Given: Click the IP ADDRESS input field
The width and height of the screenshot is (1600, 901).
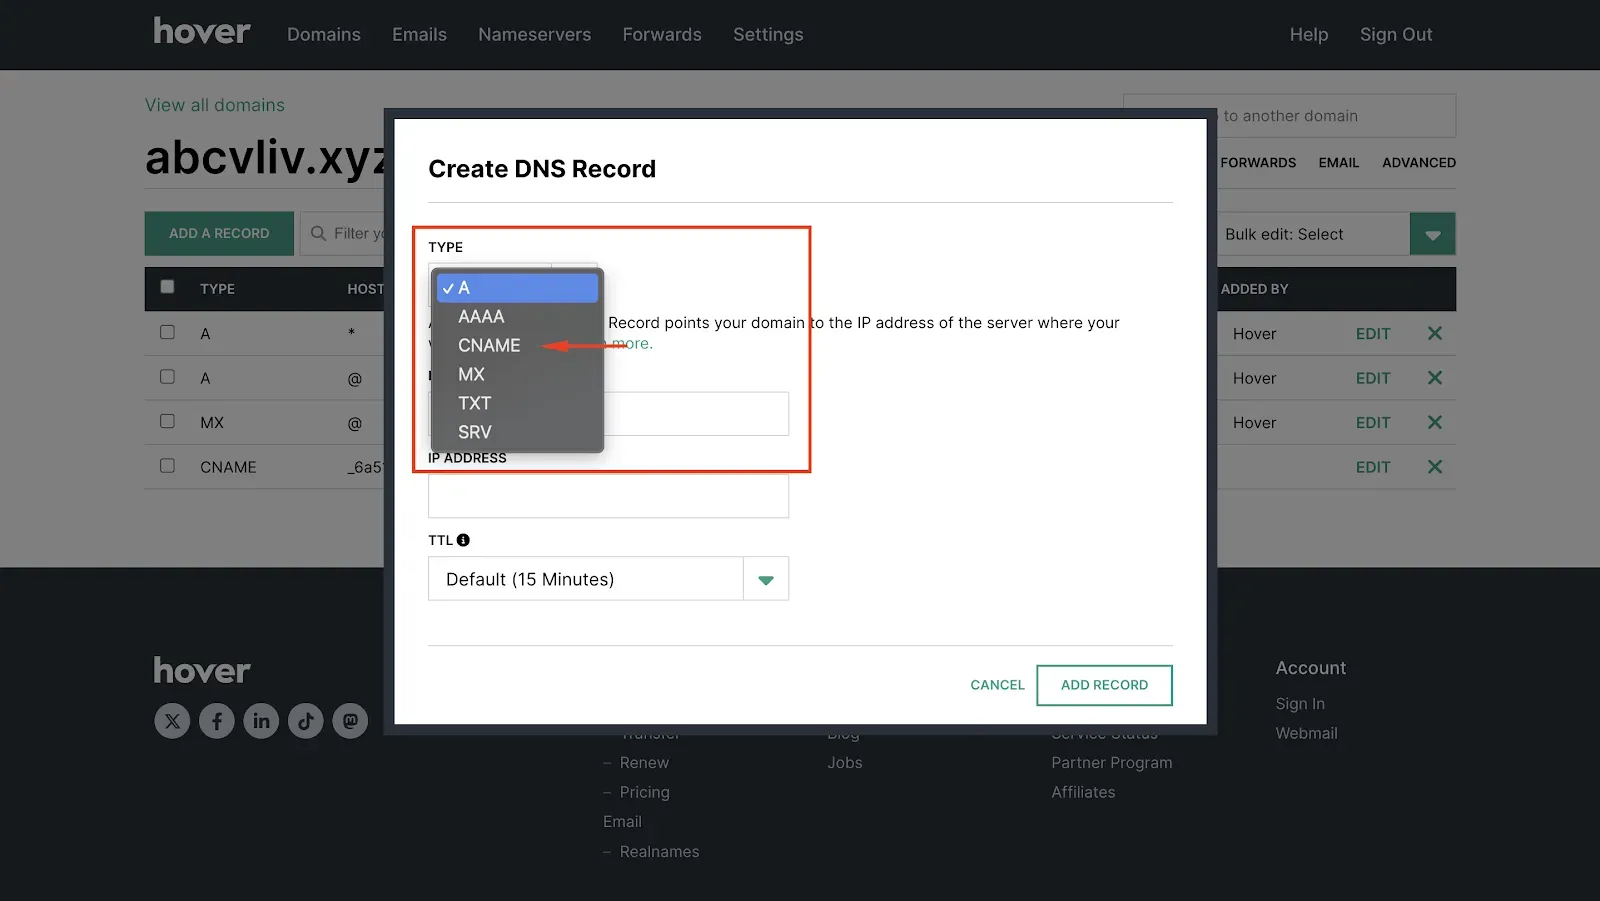Looking at the screenshot, I should (x=608, y=495).
